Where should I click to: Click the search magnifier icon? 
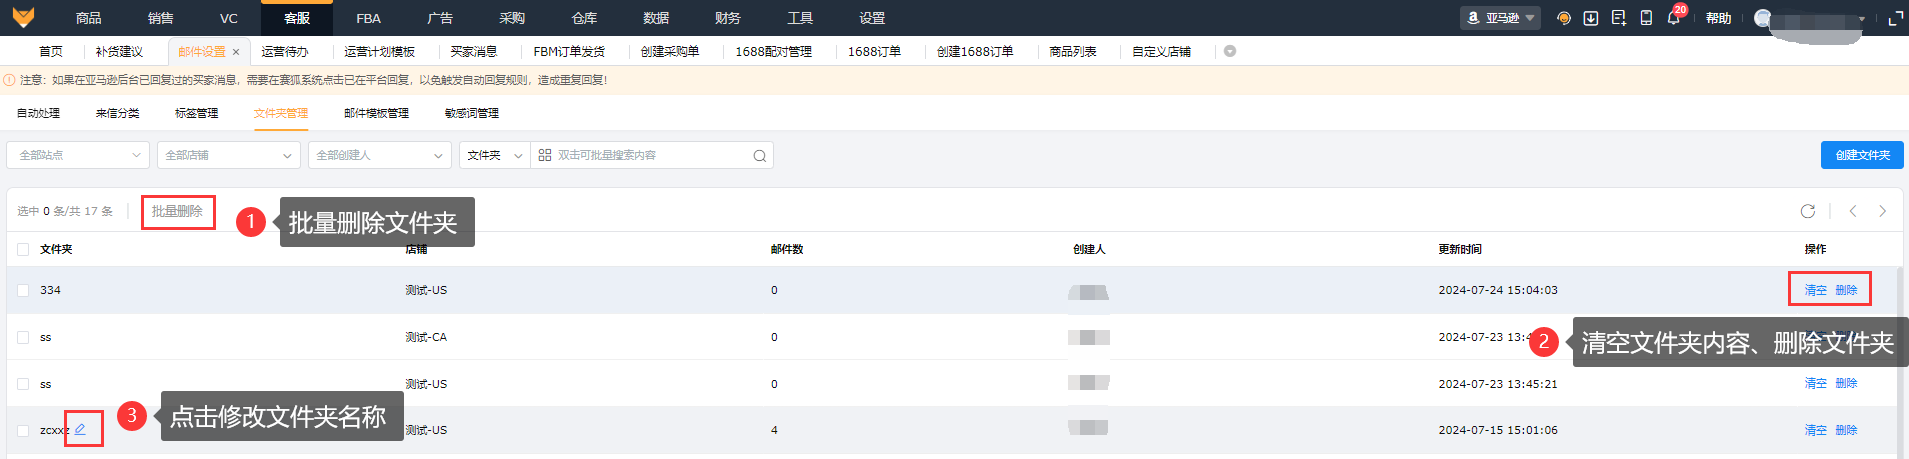tap(760, 155)
